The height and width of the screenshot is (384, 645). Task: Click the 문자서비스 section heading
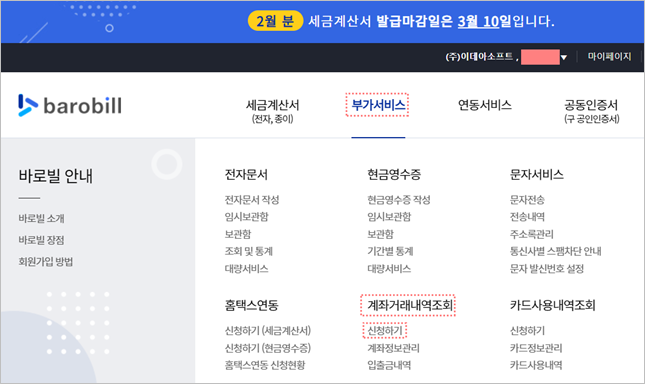click(537, 174)
